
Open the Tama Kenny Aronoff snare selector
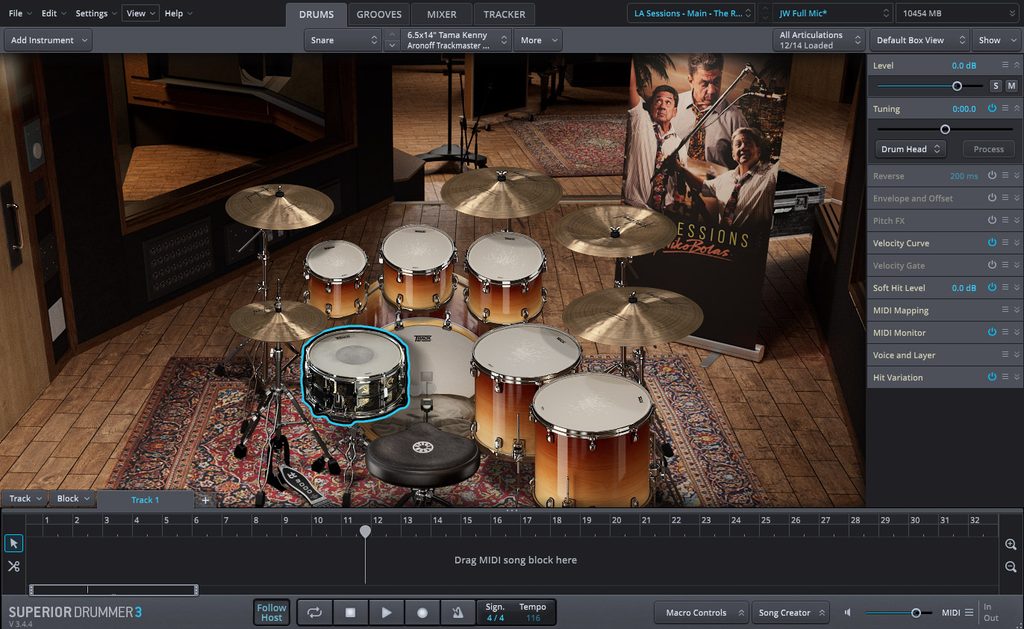tap(455, 40)
